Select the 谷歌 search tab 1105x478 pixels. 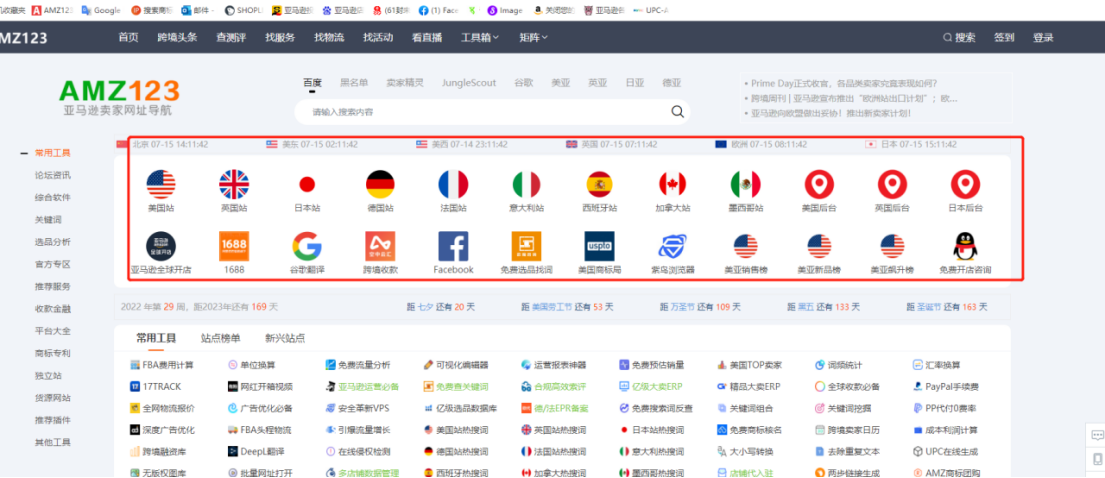tap(524, 82)
